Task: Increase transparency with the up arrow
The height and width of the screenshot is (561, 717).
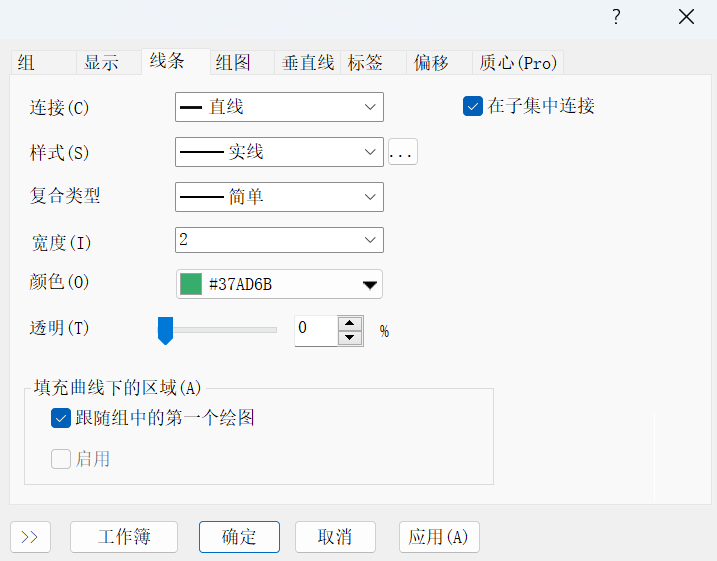Action: pyautogui.click(x=350, y=323)
